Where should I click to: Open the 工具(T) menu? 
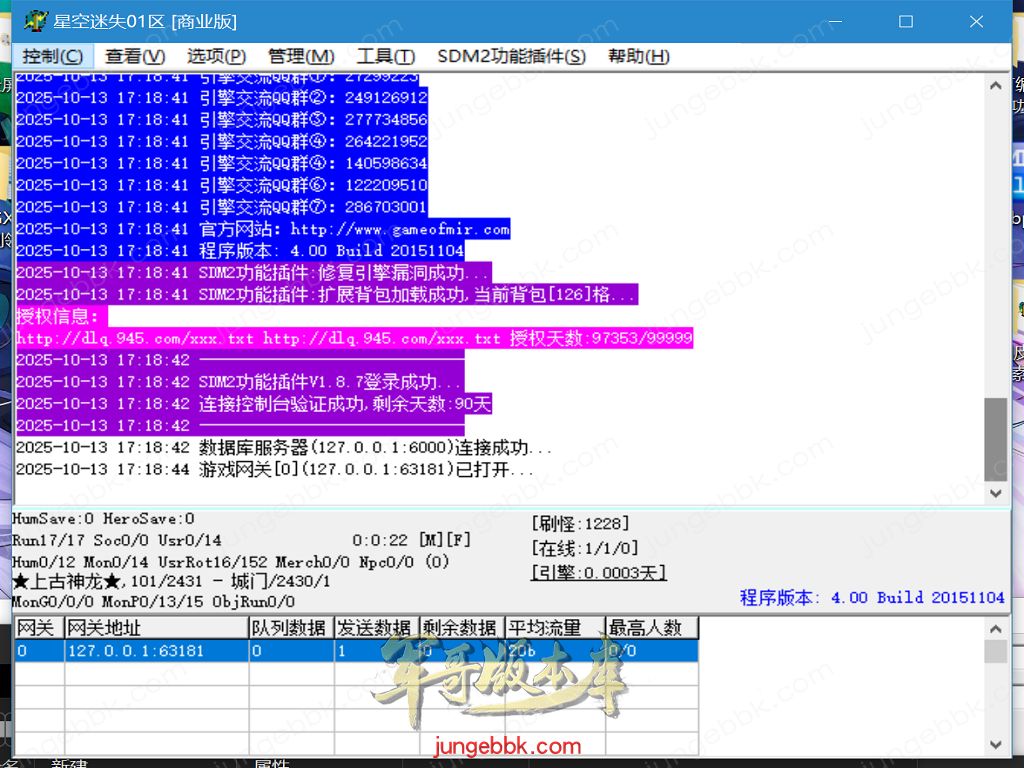click(x=386, y=57)
